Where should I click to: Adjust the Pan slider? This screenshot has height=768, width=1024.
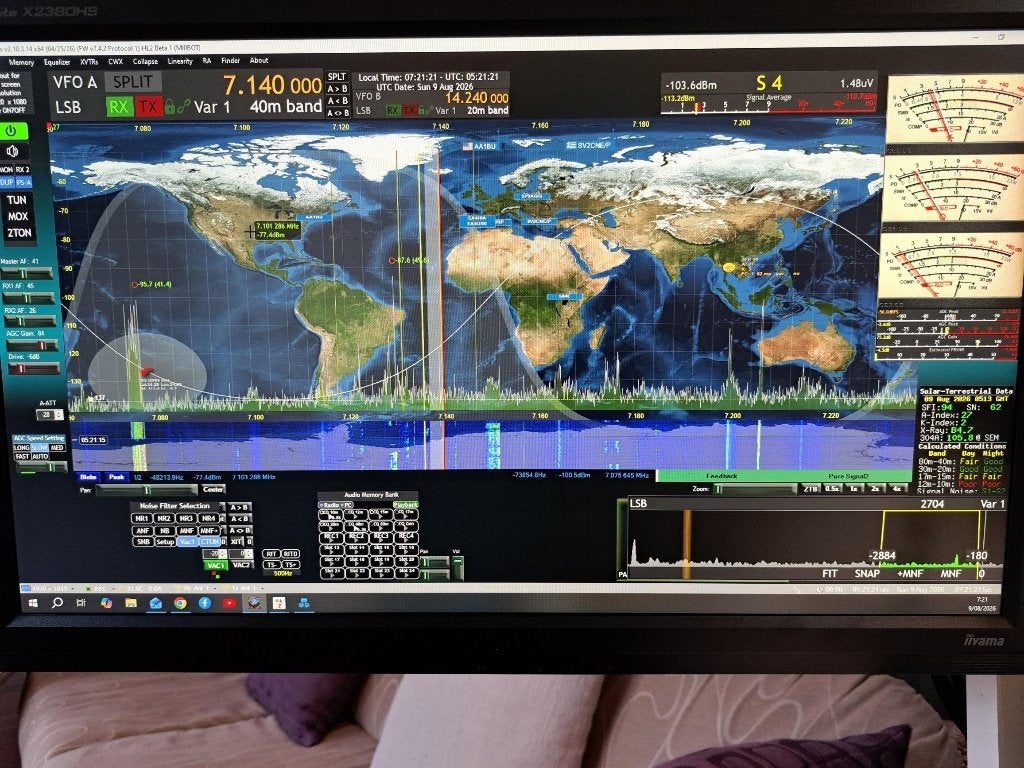(x=145, y=489)
